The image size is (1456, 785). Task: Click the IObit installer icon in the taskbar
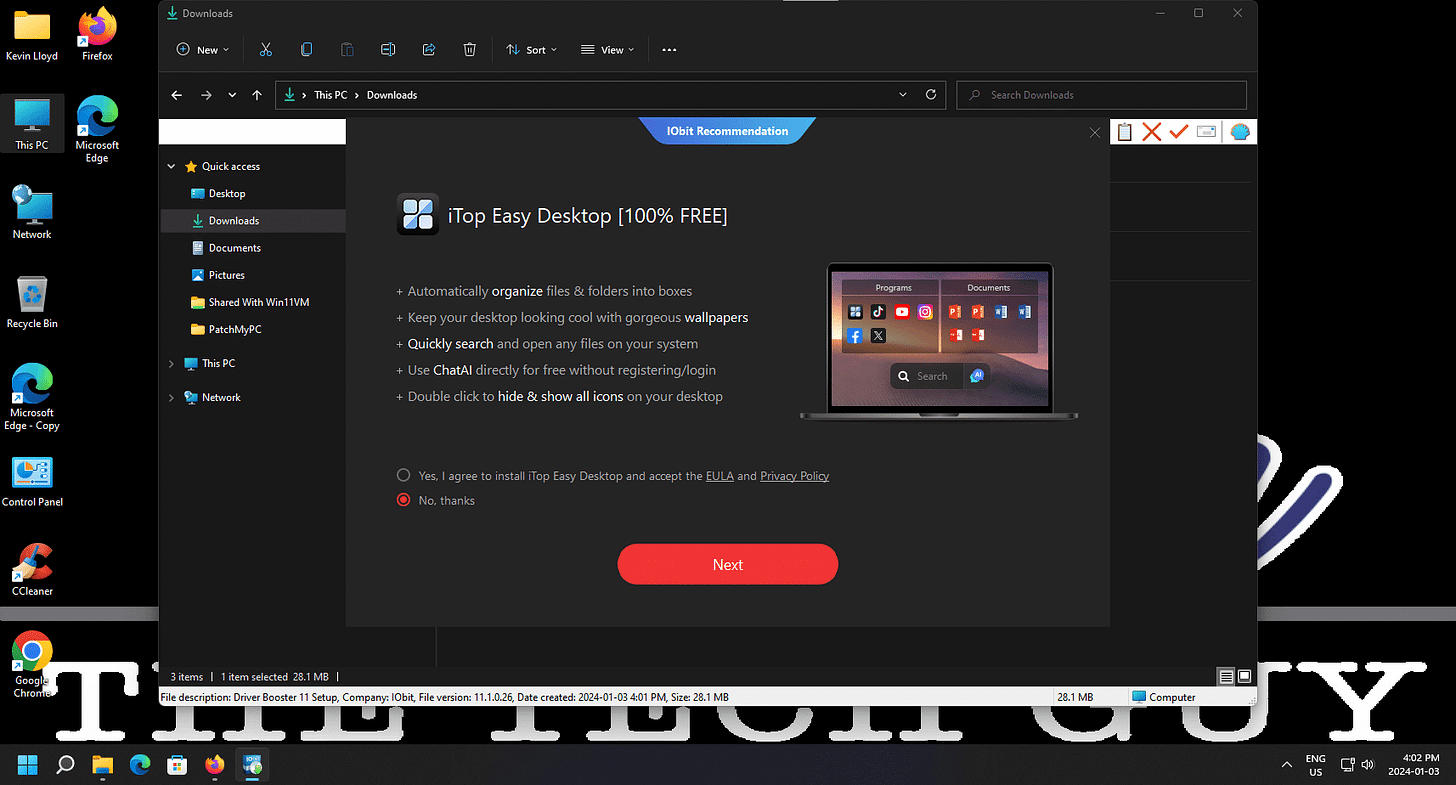[251, 765]
